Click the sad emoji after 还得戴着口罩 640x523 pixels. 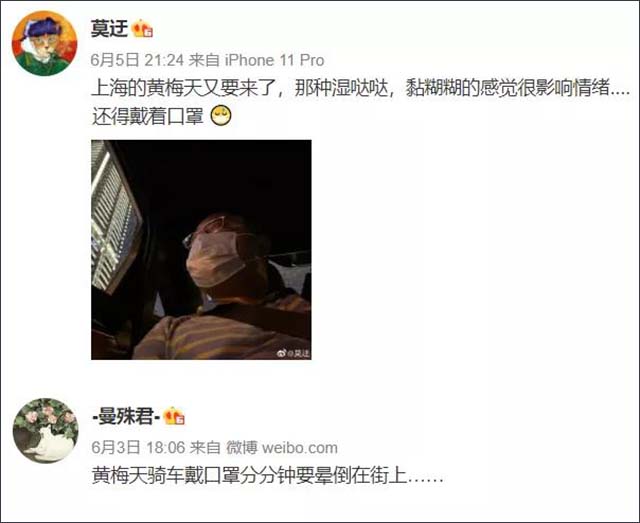click(221, 116)
